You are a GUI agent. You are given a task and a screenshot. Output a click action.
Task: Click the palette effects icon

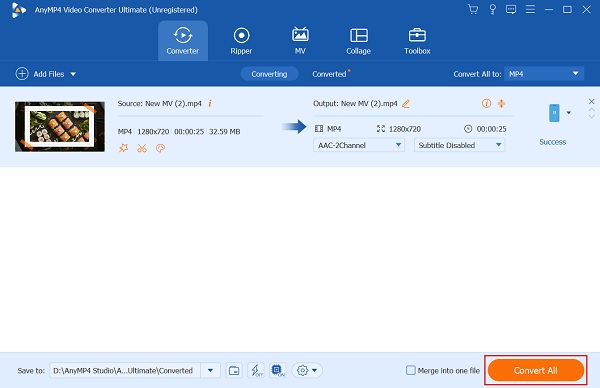point(160,148)
